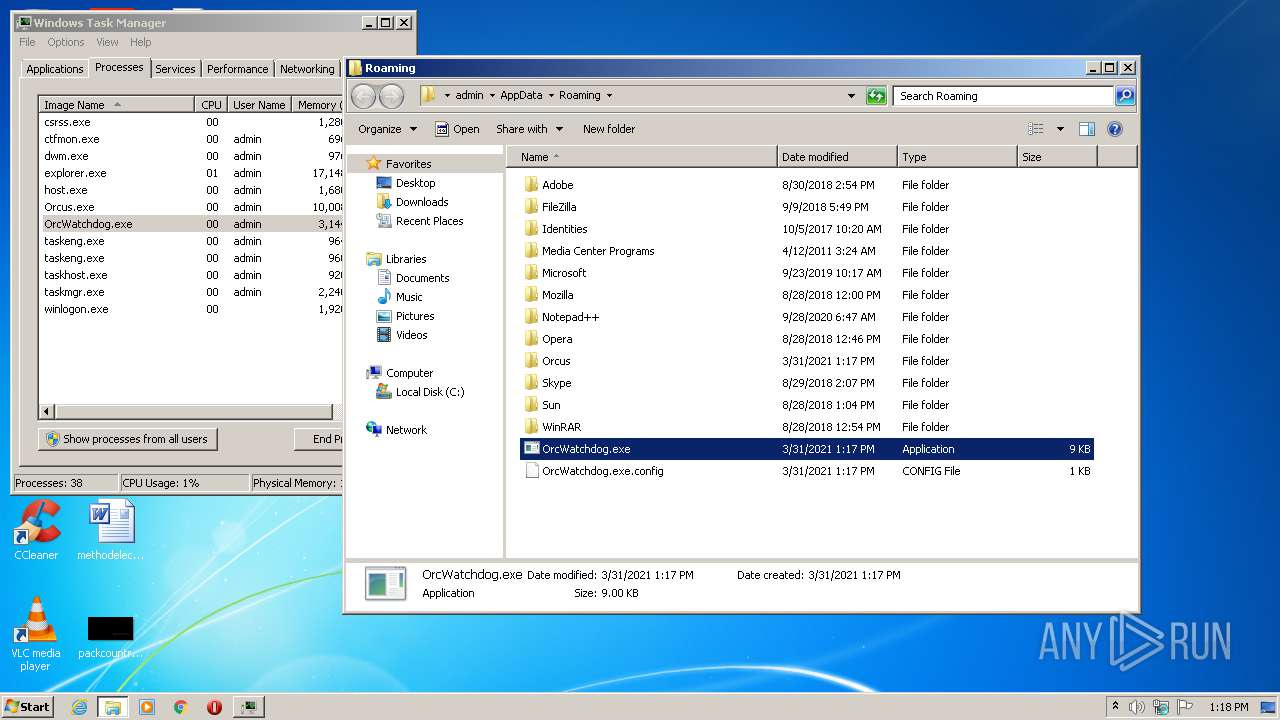Click Show processes from all users button
1280x720 pixels.
128,439
